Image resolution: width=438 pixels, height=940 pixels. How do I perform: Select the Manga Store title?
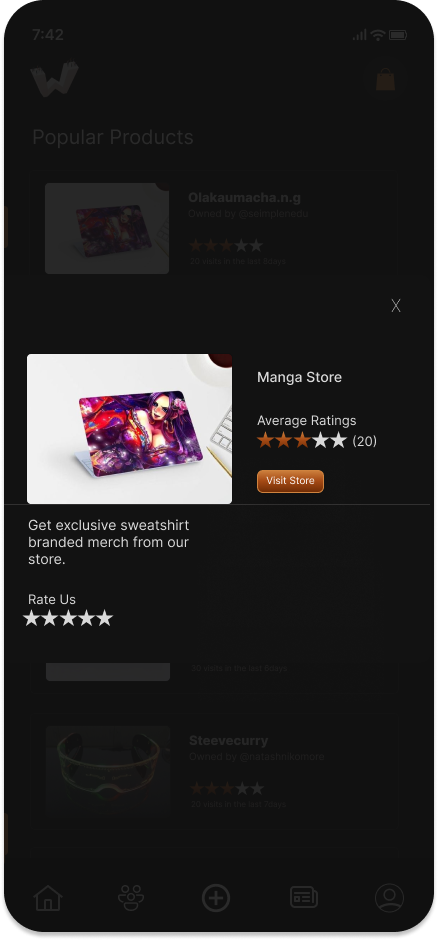click(299, 377)
